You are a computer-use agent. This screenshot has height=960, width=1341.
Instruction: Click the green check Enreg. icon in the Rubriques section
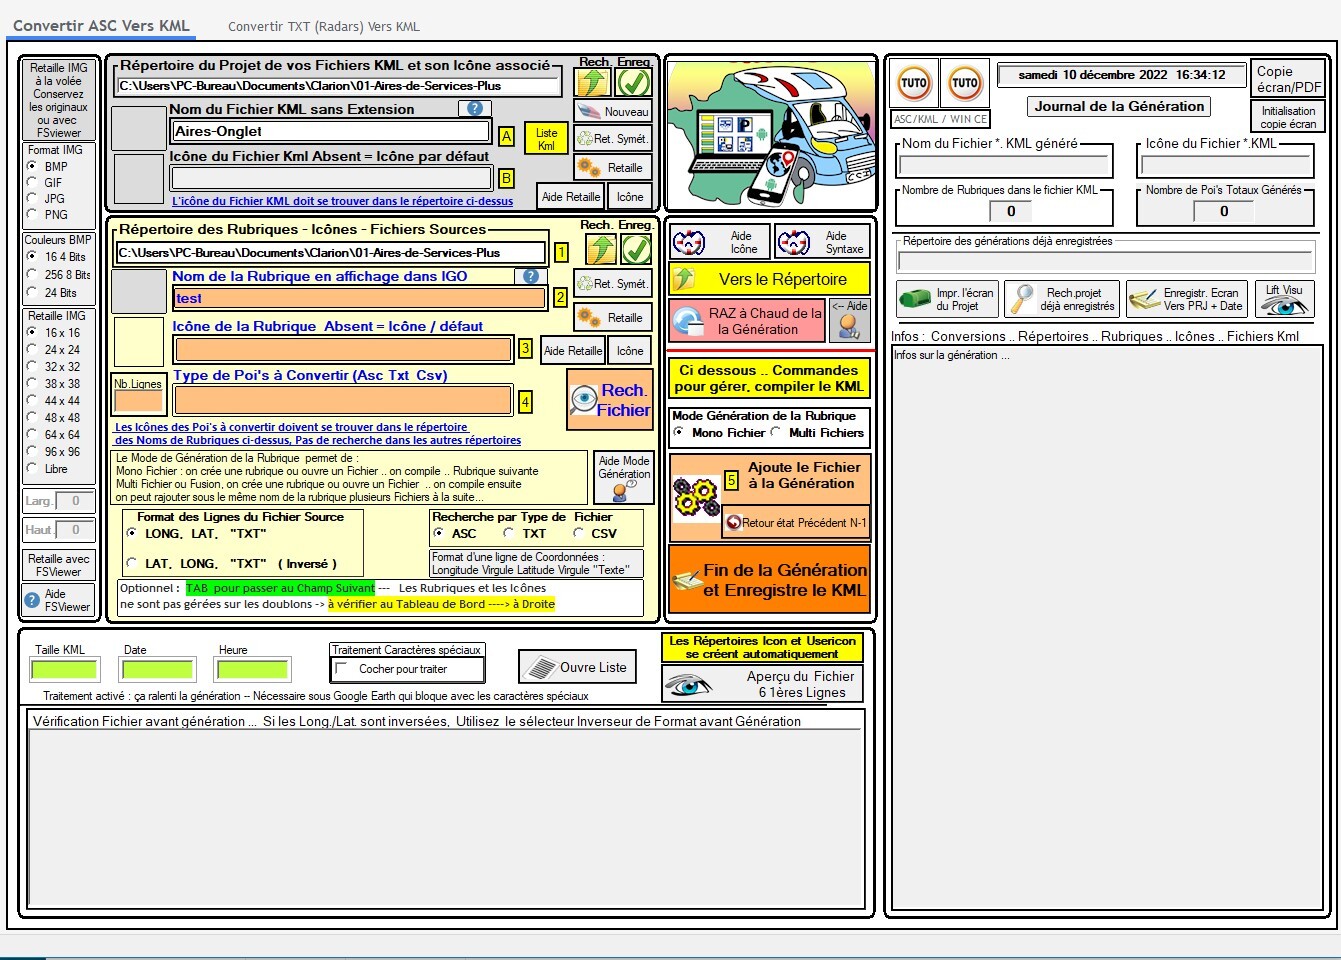coord(636,248)
